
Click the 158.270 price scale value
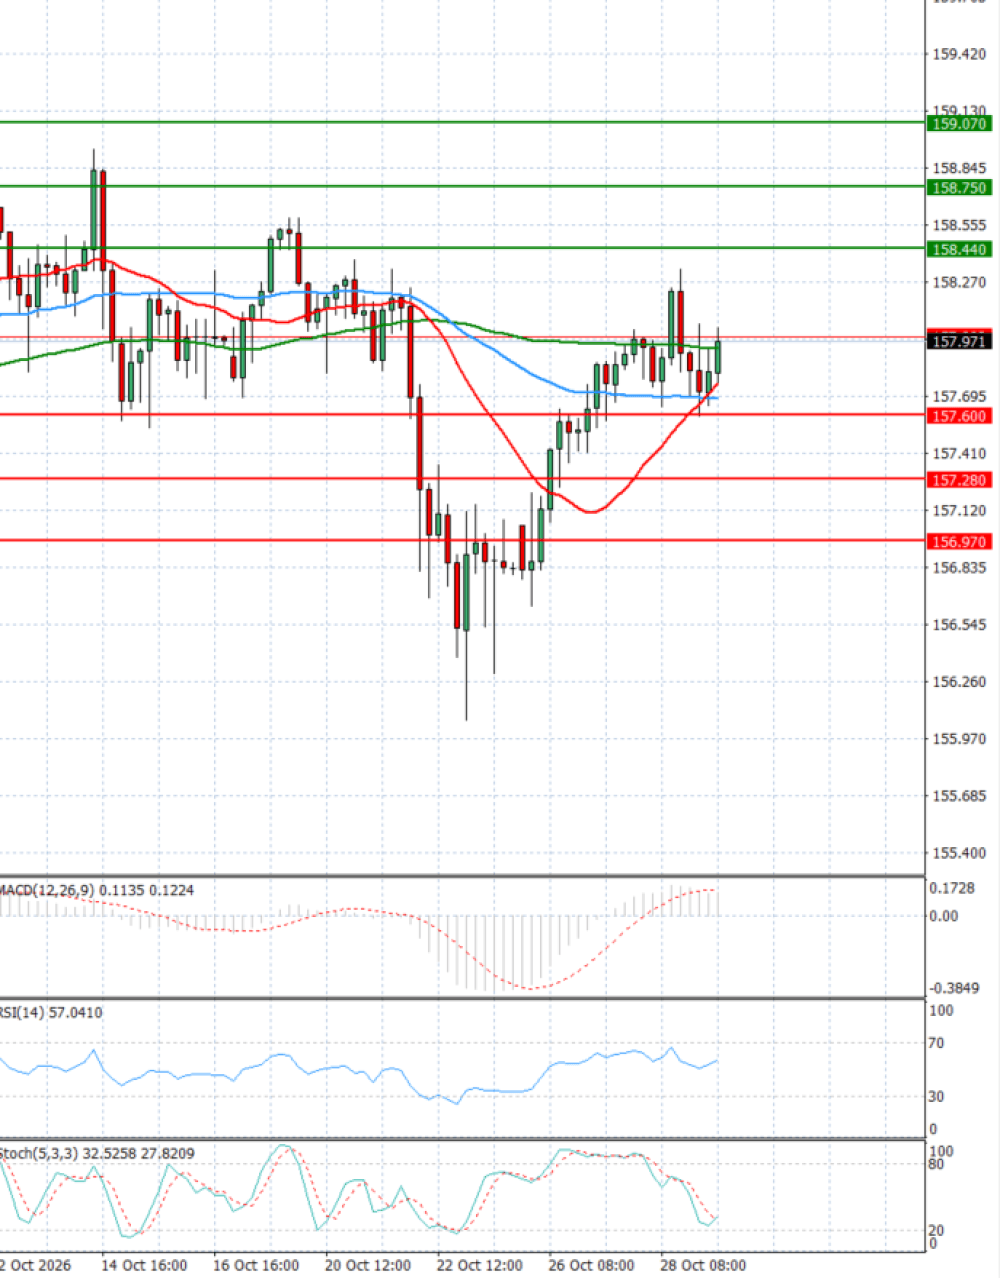tap(959, 283)
